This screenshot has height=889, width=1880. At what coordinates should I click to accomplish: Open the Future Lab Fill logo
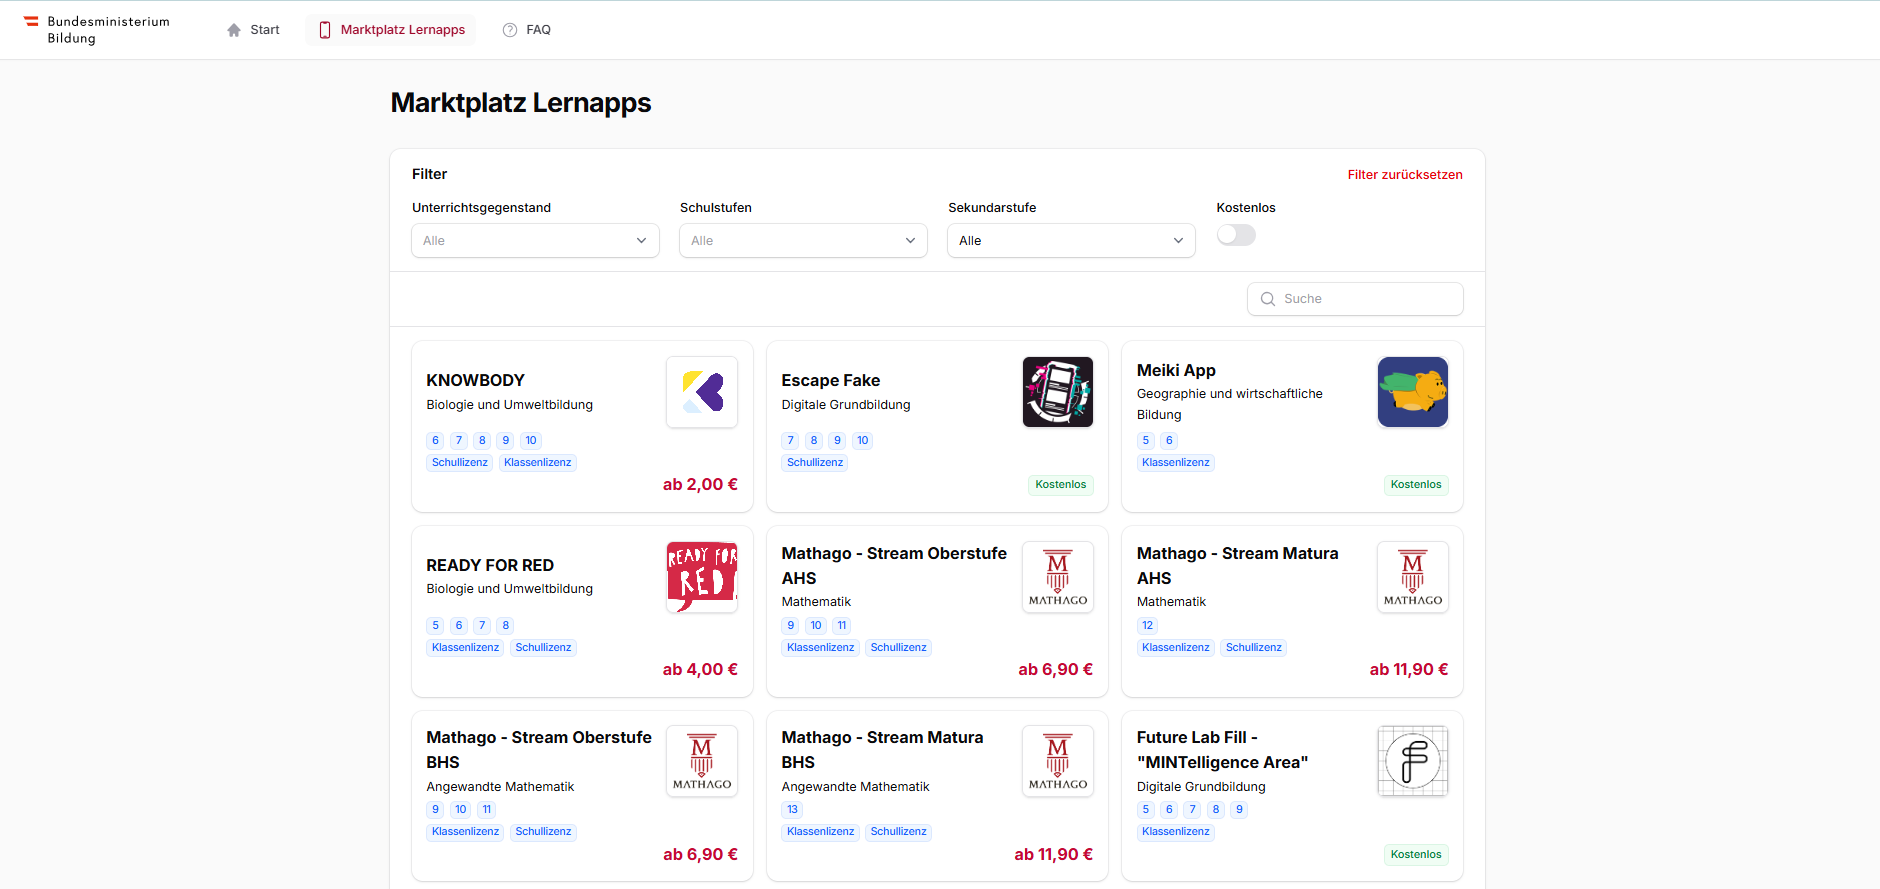pos(1413,761)
